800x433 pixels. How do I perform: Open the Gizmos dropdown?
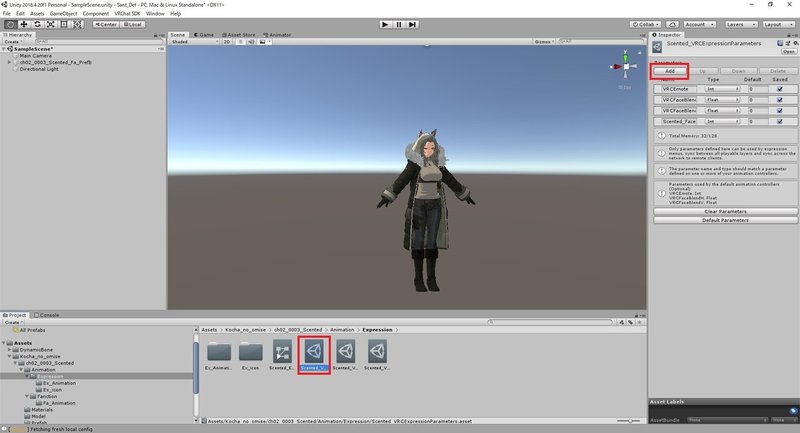pyautogui.click(x=544, y=41)
